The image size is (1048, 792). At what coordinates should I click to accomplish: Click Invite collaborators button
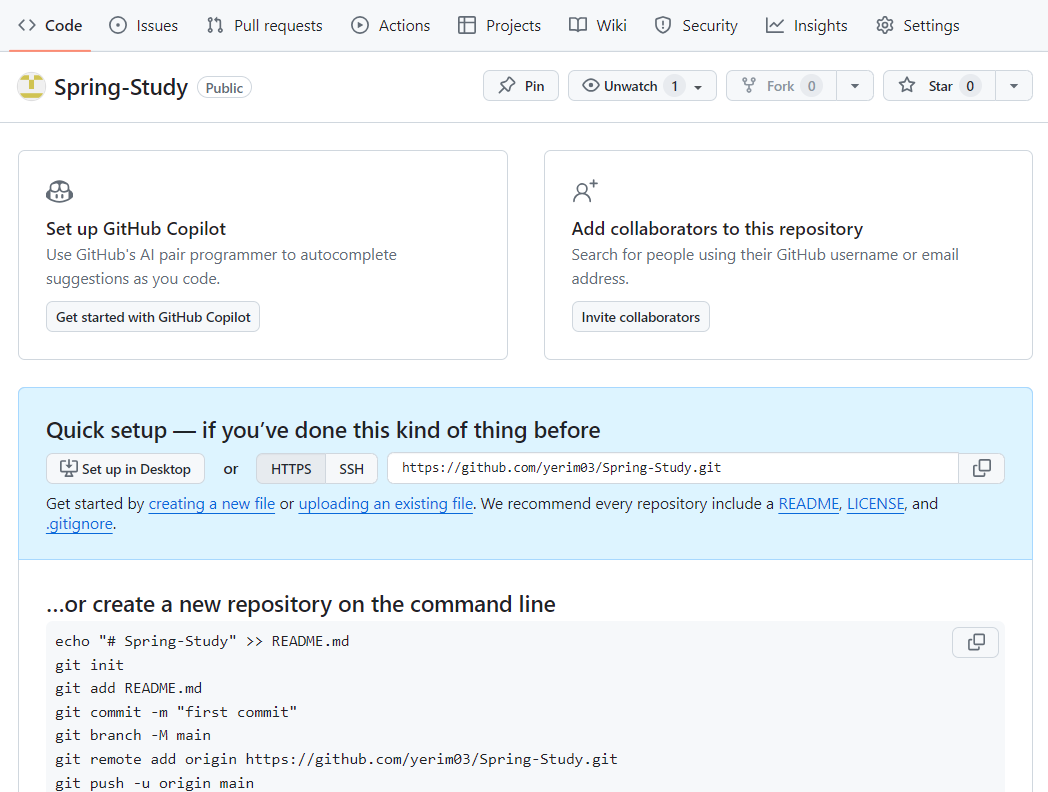[640, 317]
